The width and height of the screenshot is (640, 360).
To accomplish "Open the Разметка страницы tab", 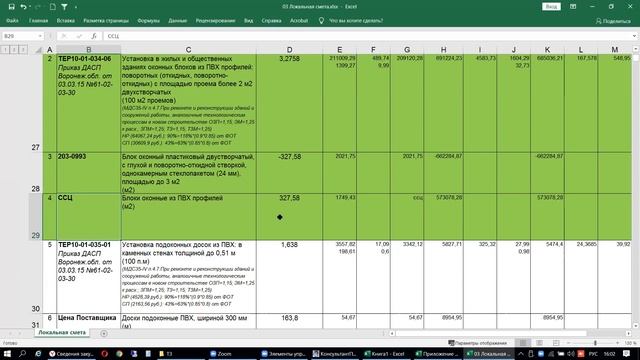I will coord(106,20).
